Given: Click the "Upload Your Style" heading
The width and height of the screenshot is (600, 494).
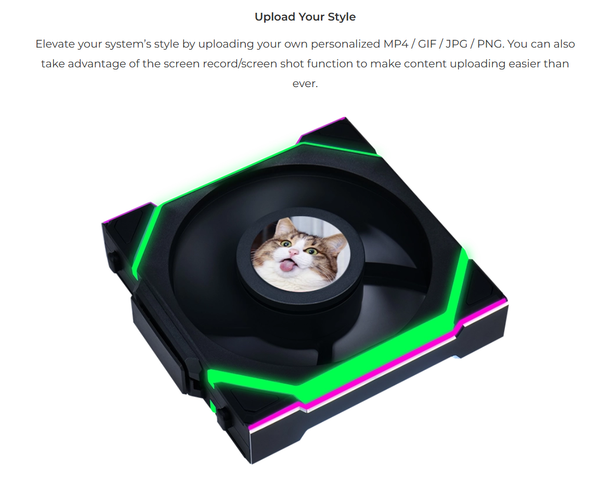Looking at the screenshot, I should 305,17.
